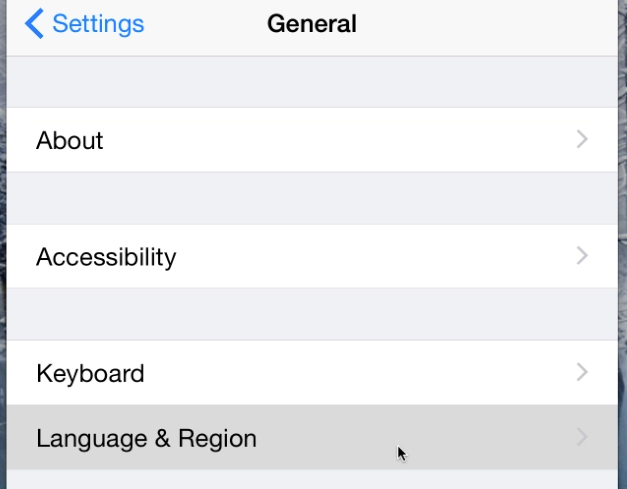Image resolution: width=627 pixels, height=489 pixels.
Task: Select the highlighted Language & Region label
Action: pos(146,439)
